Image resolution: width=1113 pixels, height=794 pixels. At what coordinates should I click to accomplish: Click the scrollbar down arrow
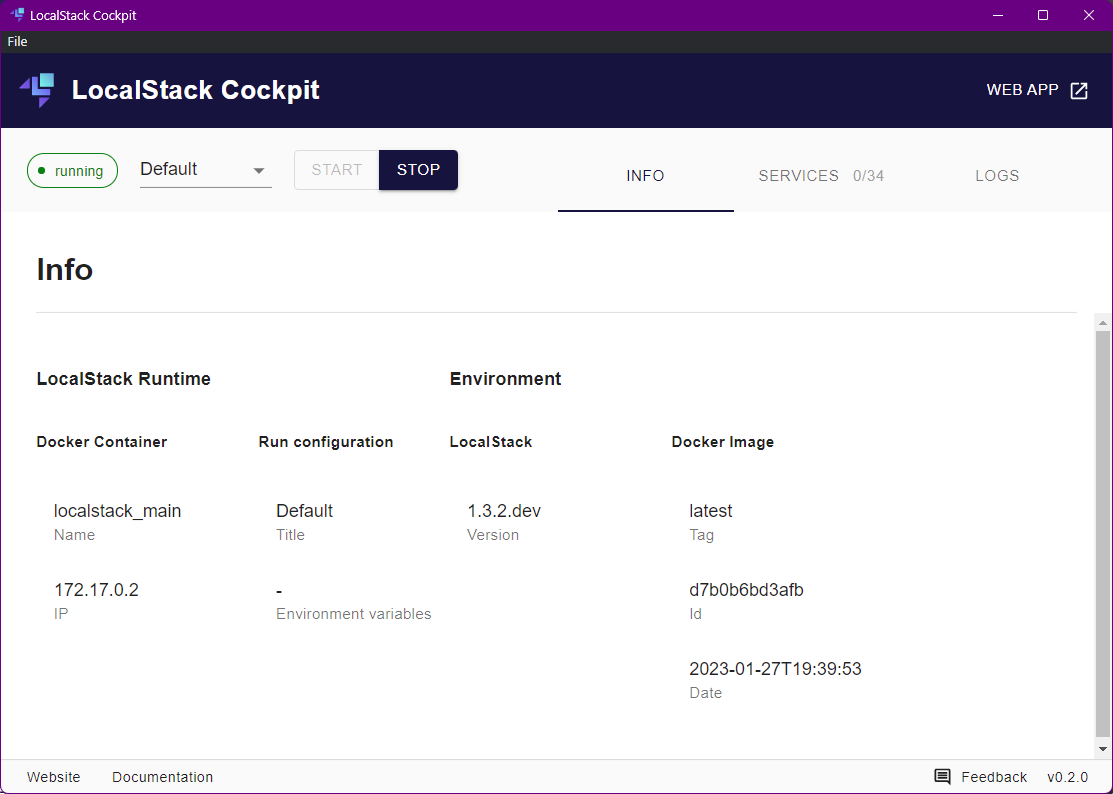[x=1102, y=749]
